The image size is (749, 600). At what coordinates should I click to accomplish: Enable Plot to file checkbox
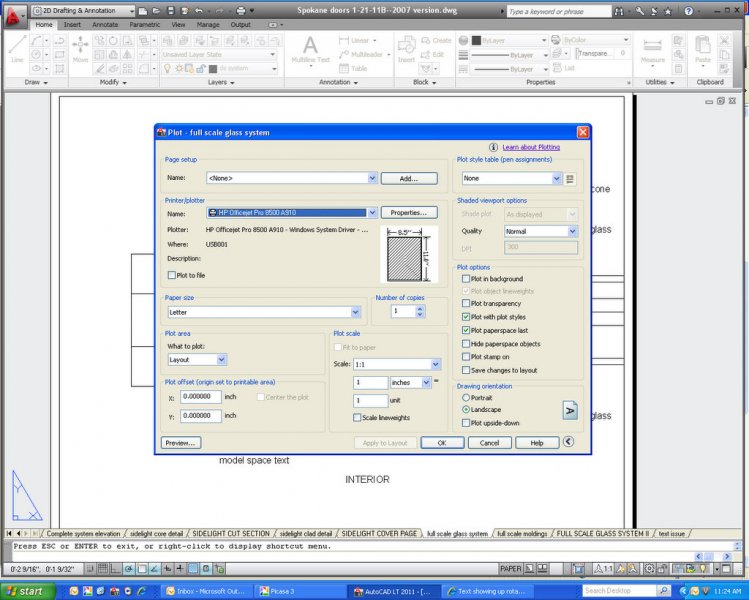171,275
